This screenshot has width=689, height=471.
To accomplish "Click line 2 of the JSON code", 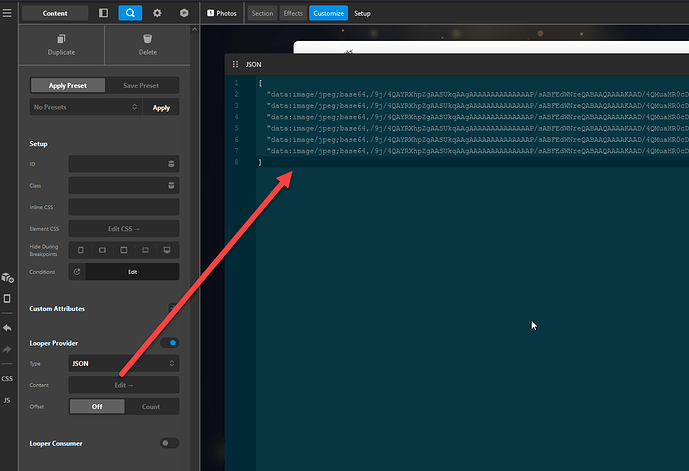I will 478,94.
